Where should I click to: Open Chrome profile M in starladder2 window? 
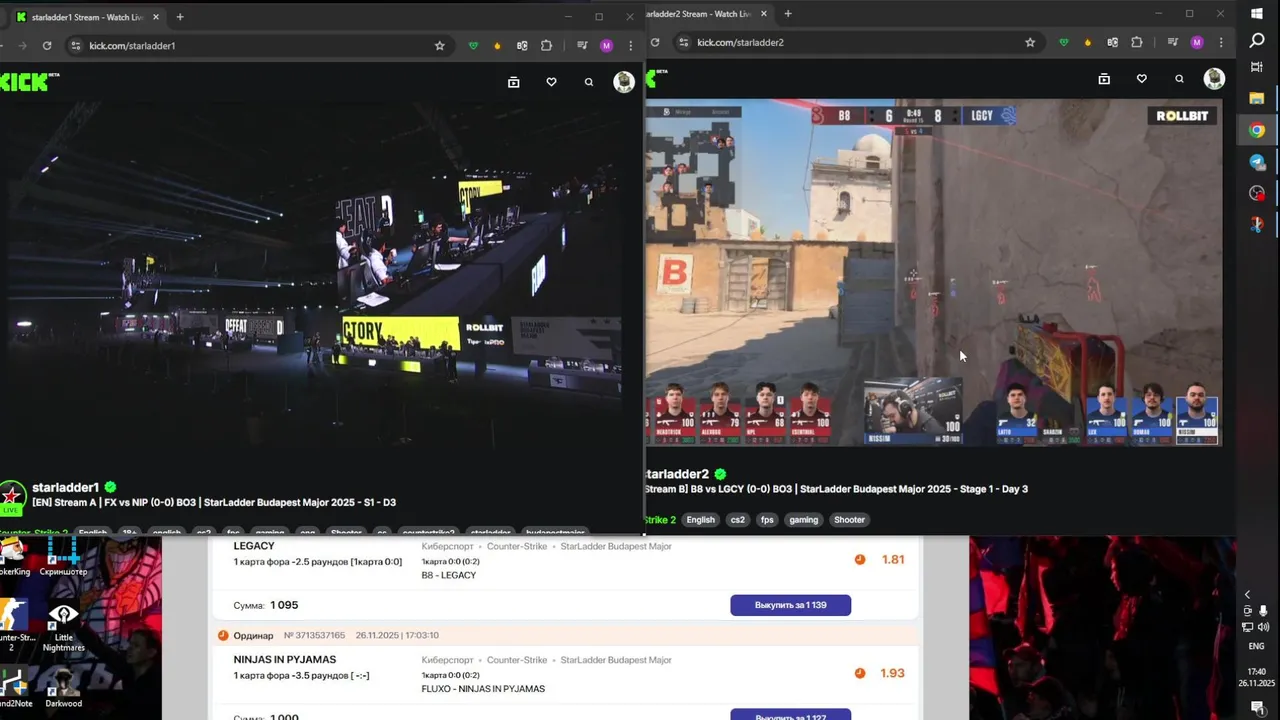click(1197, 42)
